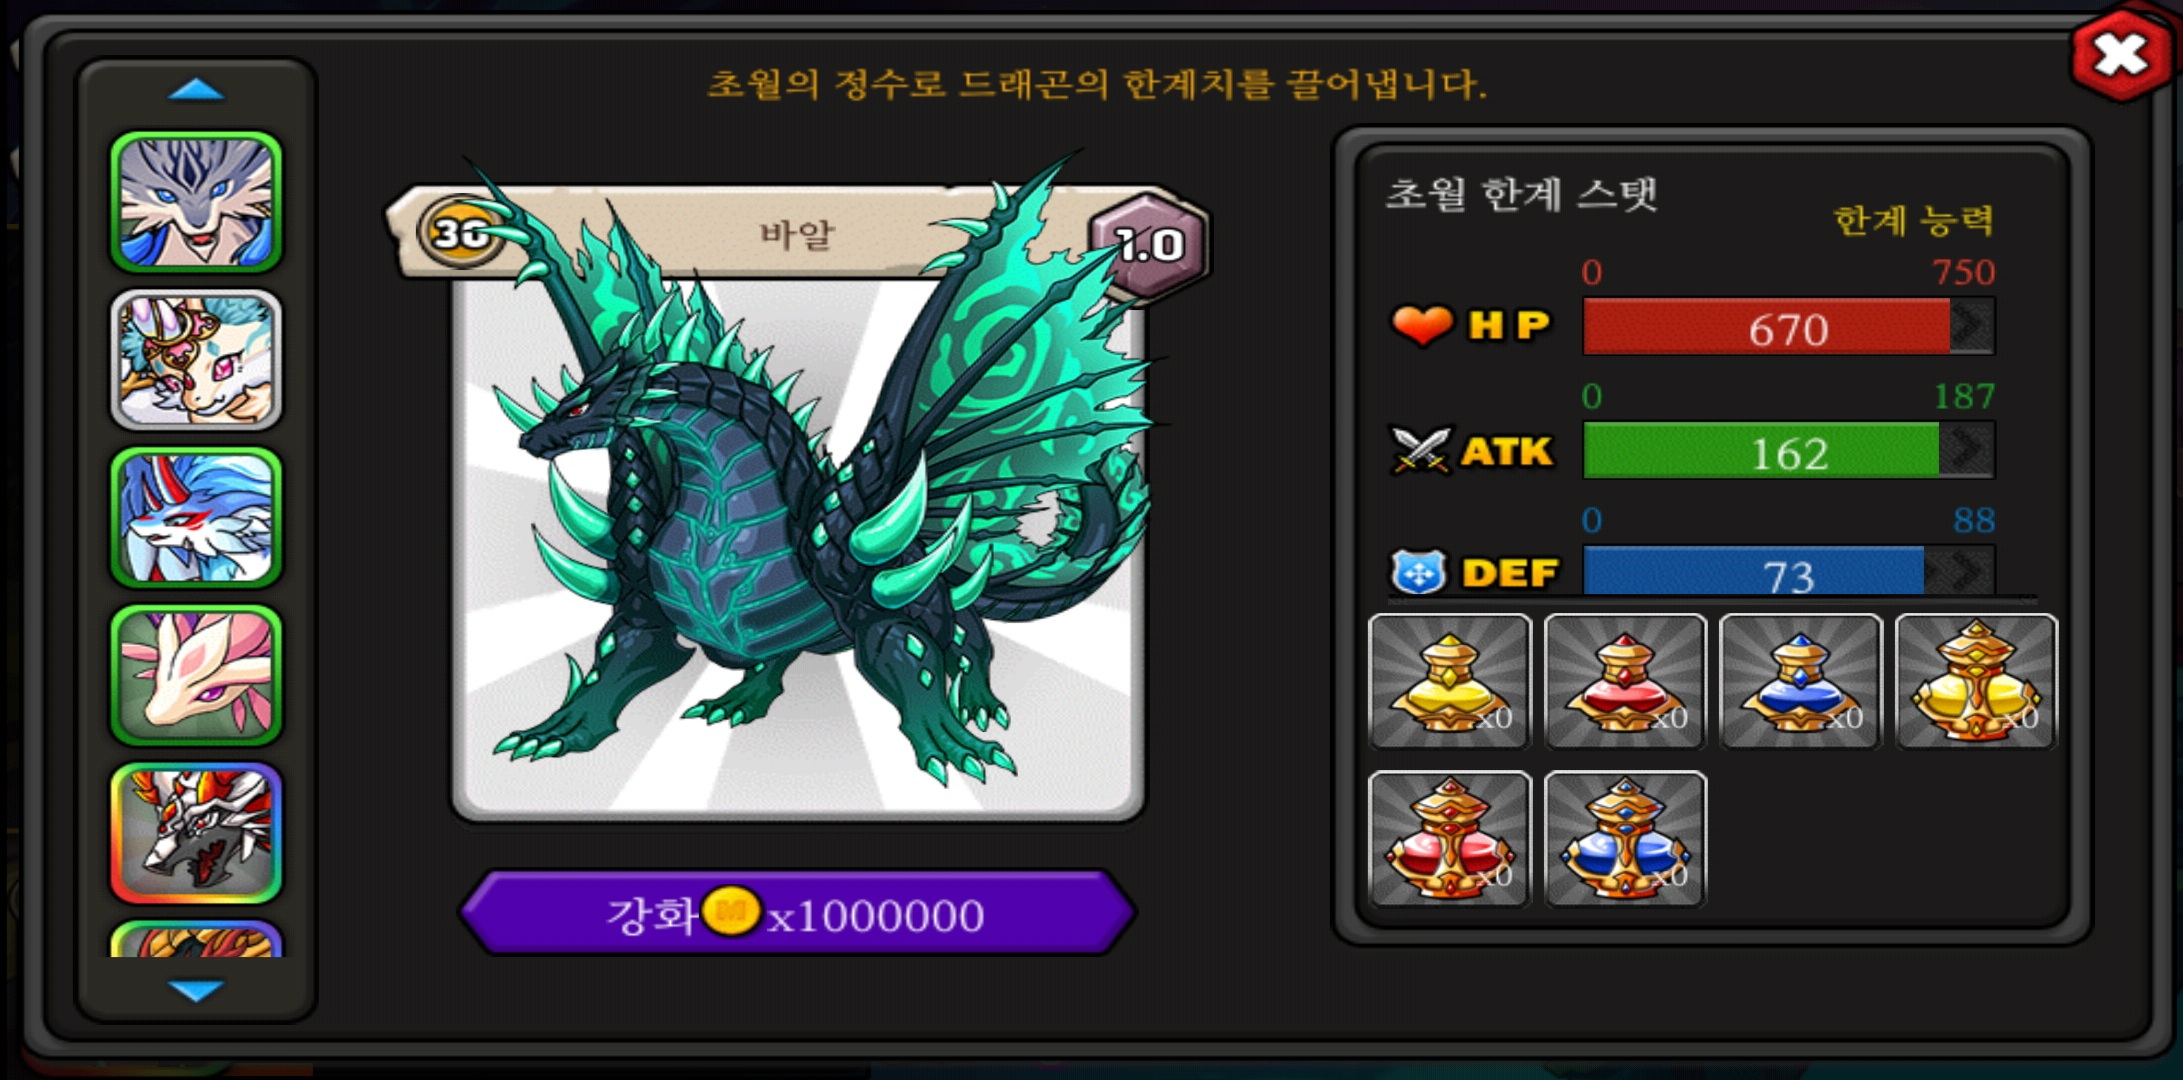Image resolution: width=2183 pixels, height=1080 pixels.
Task: Choose the gray wolf-faced dragon portrait
Action: pos(196,203)
